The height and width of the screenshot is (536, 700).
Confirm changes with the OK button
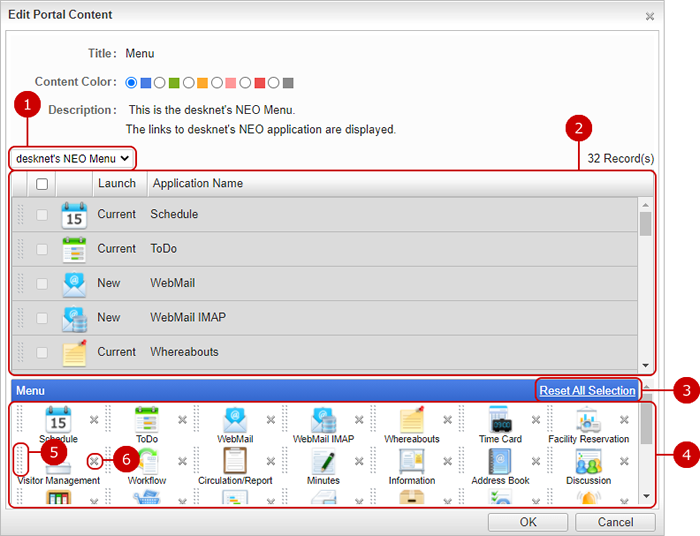tap(528, 522)
